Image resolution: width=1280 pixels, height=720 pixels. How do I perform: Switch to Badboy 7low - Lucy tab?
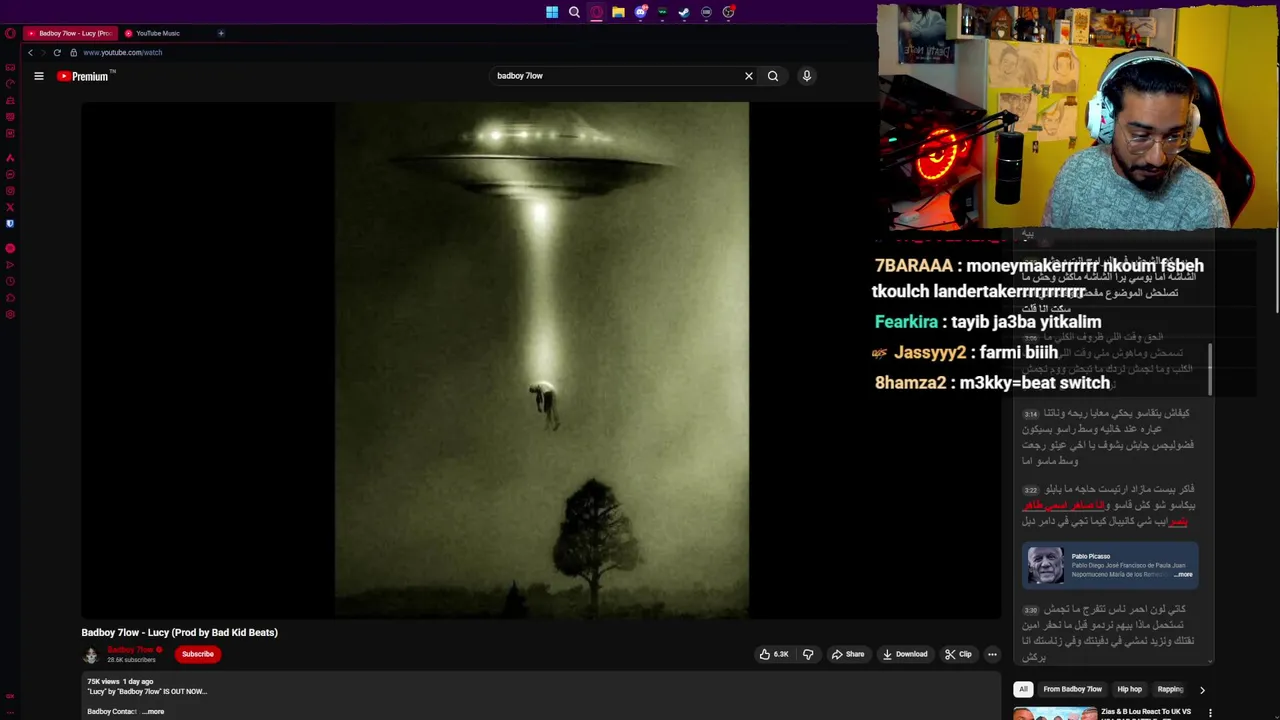click(x=70, y=33)
